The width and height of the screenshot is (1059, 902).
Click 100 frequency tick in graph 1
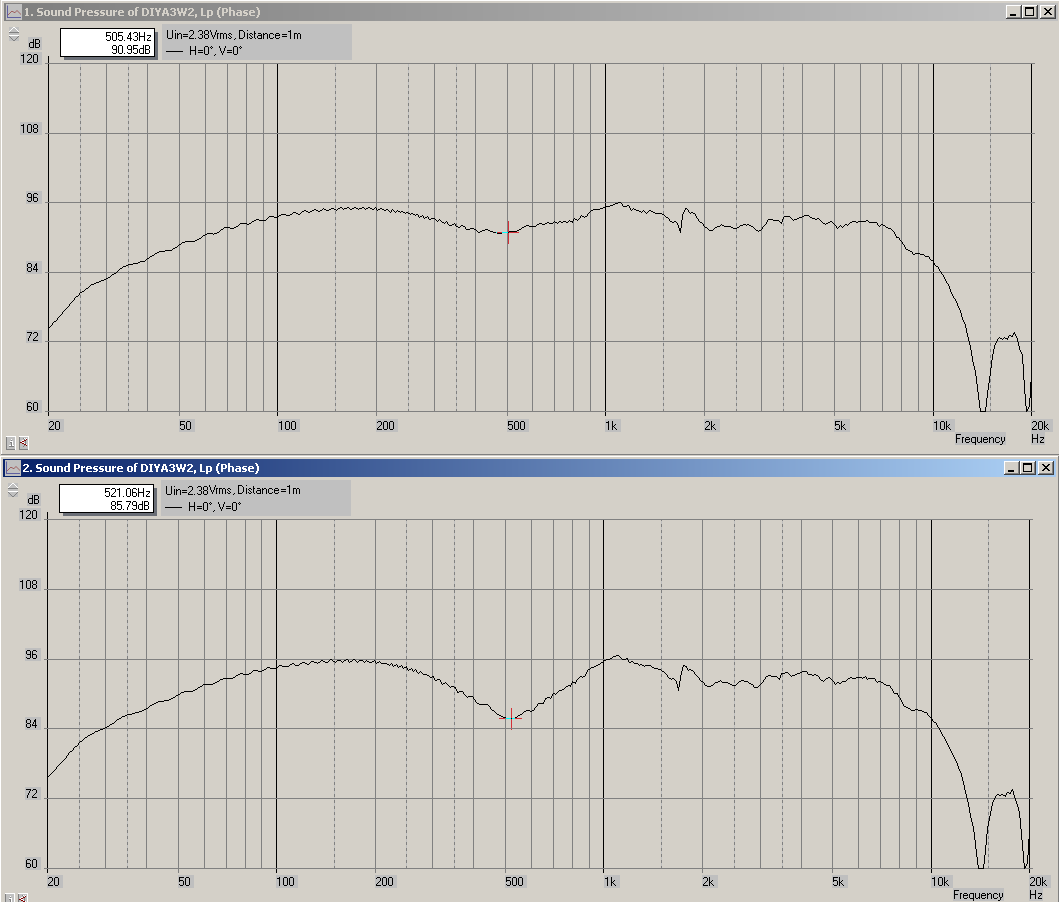(x=287, y=426)
